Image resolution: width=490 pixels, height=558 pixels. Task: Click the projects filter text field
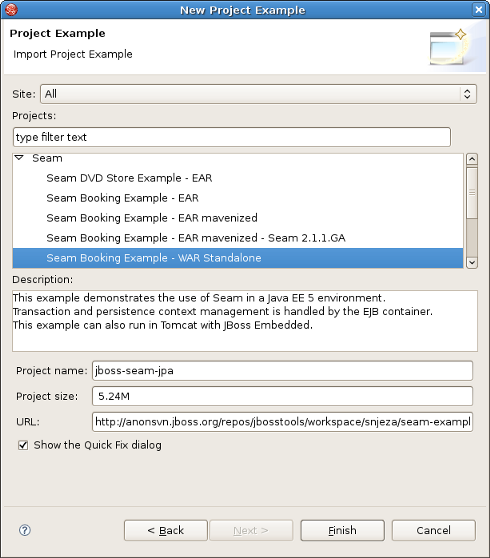[x=232, y=137]
